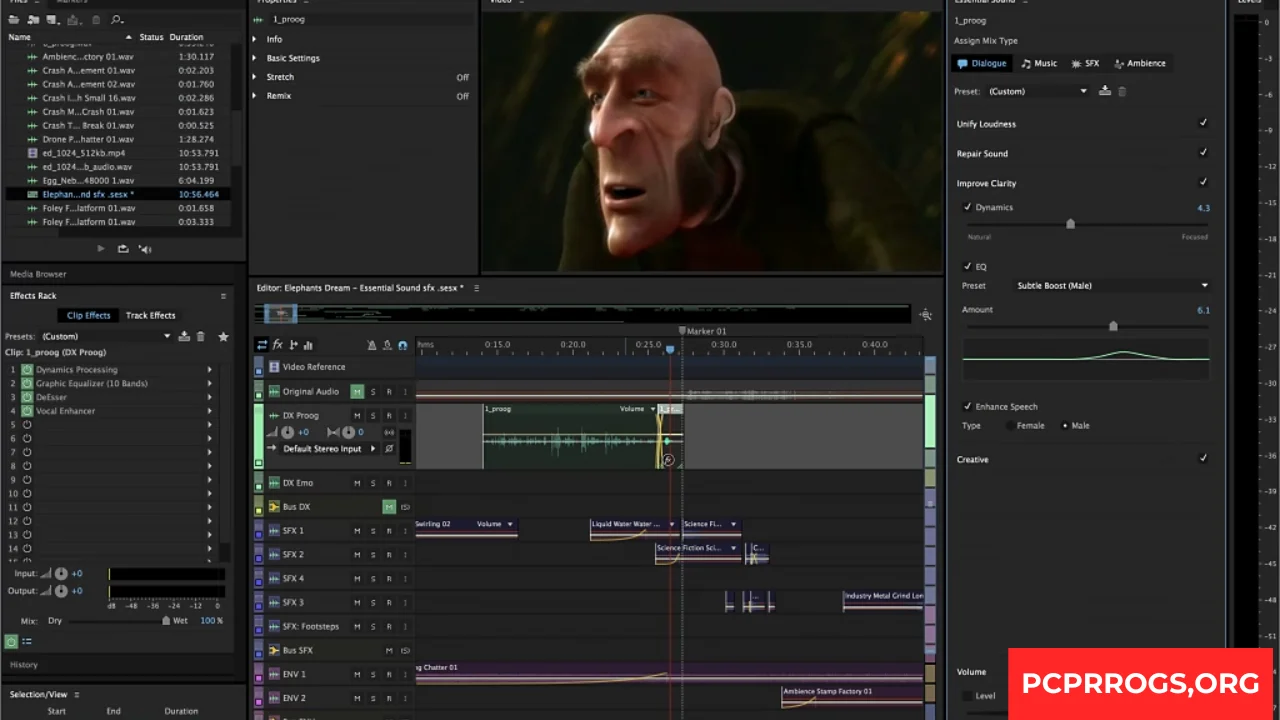Click Marker 01 on timeline
The image size is (1280, 720).
point(704,331)
